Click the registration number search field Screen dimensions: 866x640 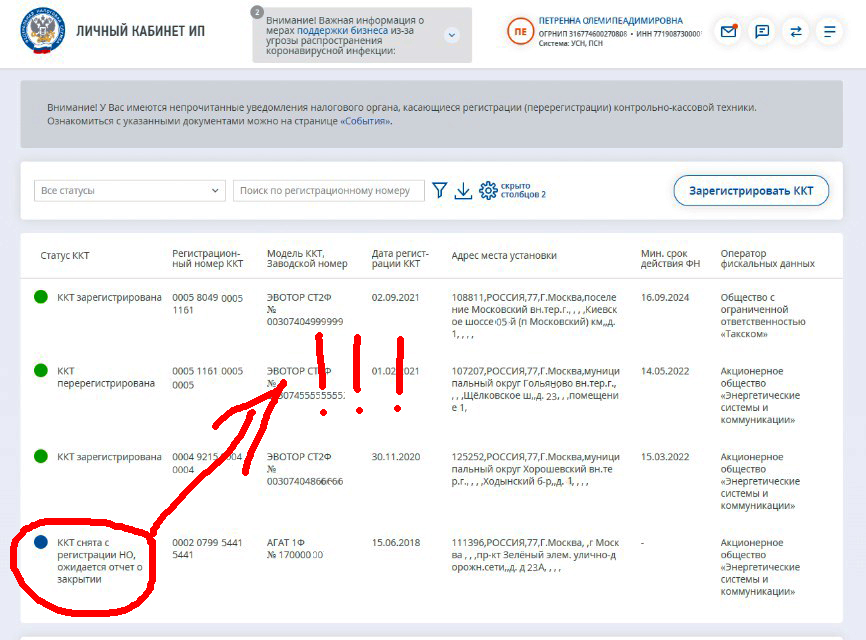tap(328, 191)
